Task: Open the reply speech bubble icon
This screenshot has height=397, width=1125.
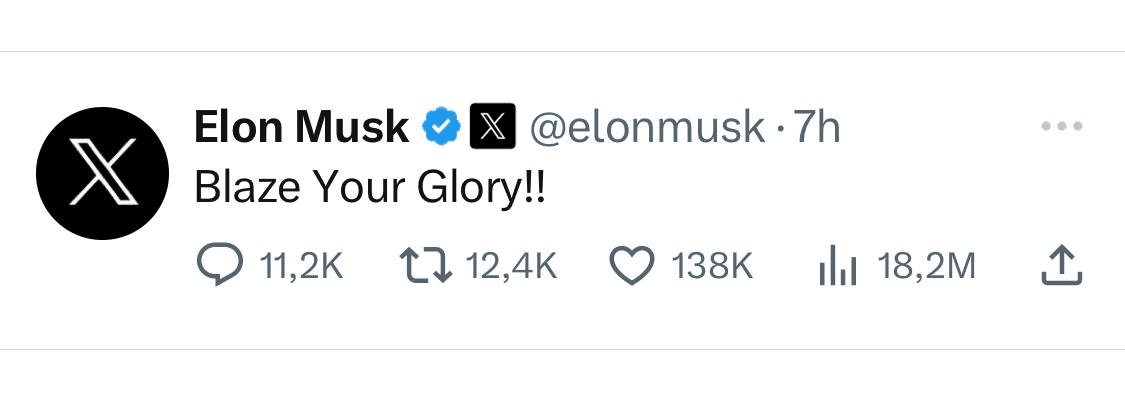Action: tap(219, 266)
